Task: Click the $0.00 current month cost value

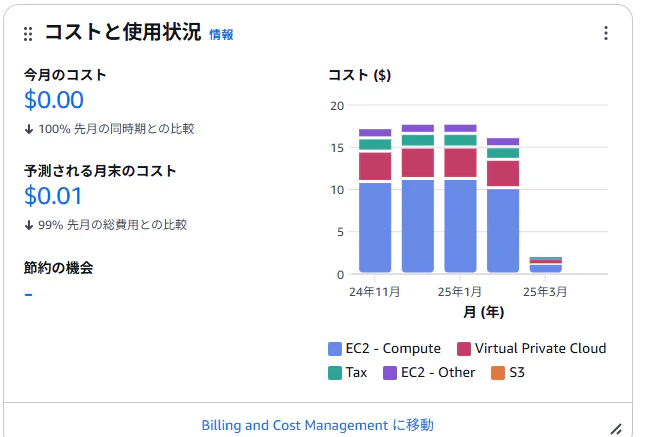Action: 54,100
